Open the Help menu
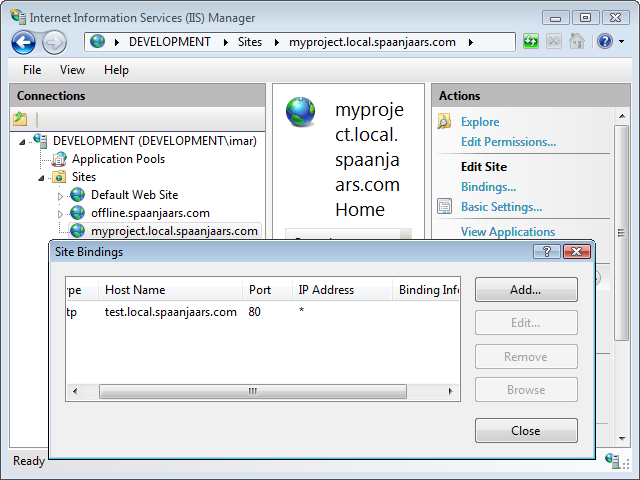The image size is (640, 480). tap(116, 70)
